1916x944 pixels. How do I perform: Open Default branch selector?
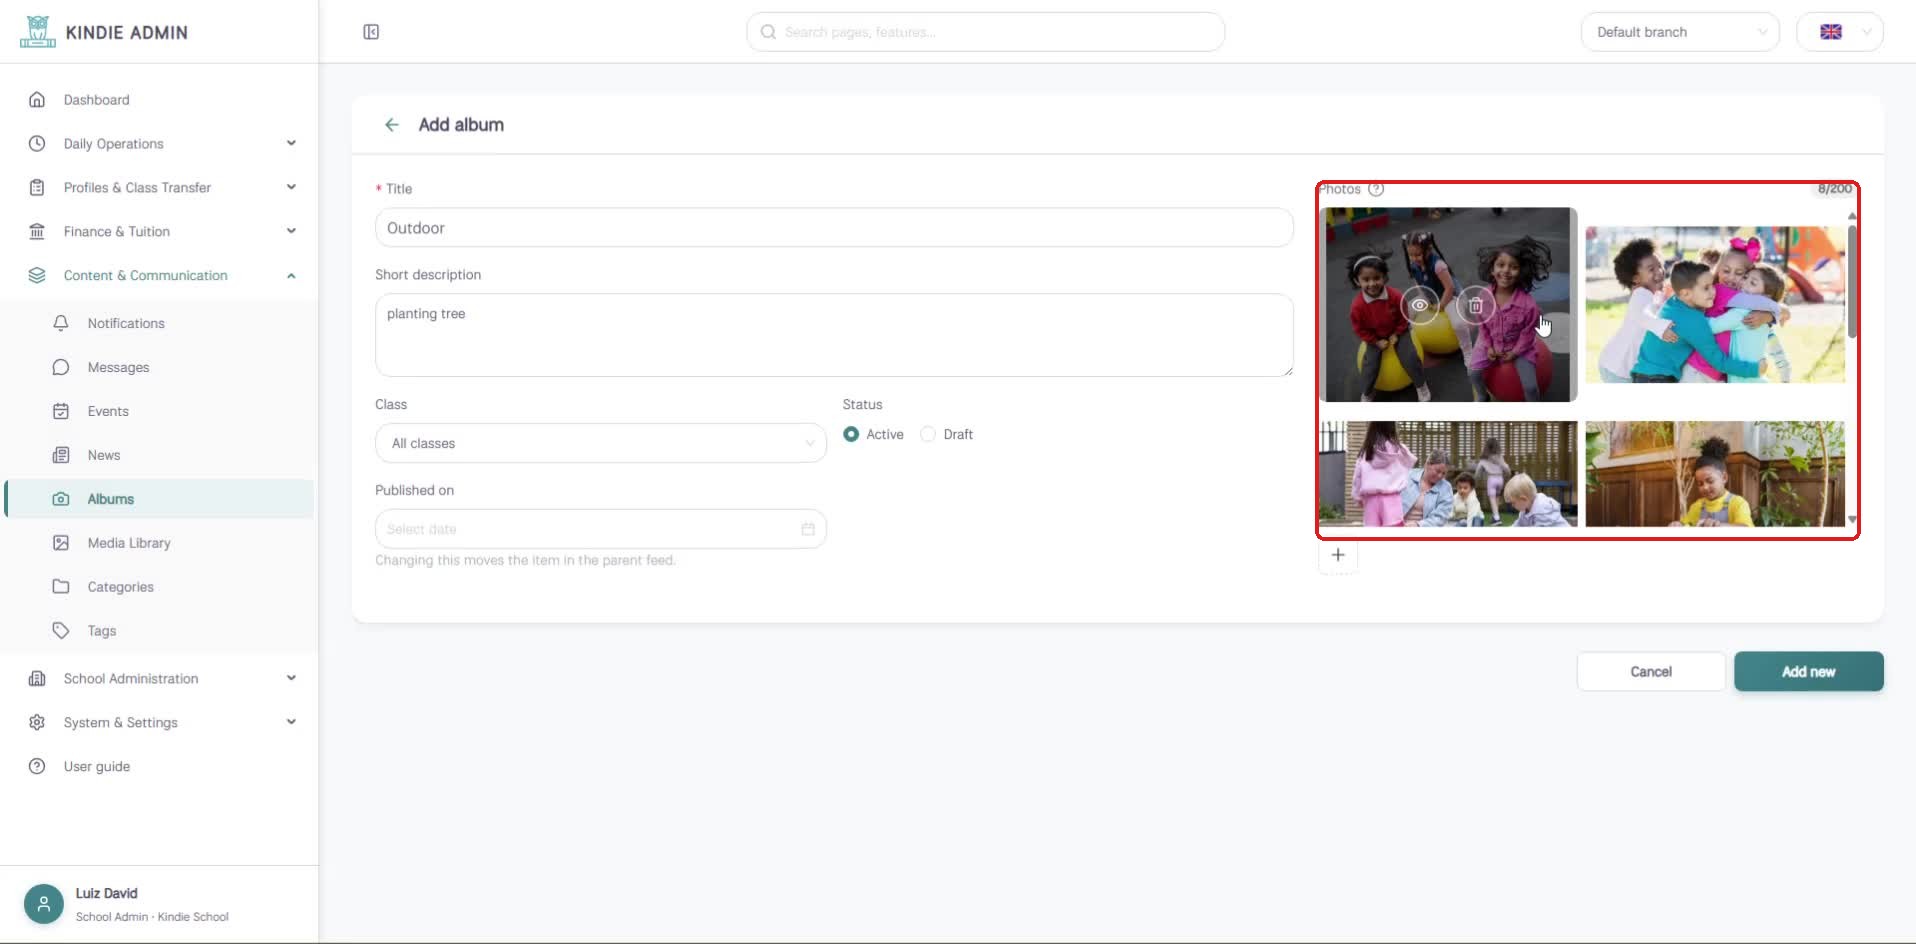[1680, 32]
